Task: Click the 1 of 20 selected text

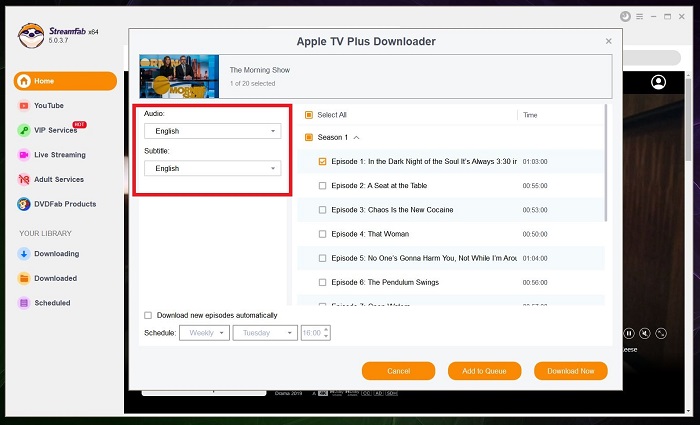Action: click(252, 83)
